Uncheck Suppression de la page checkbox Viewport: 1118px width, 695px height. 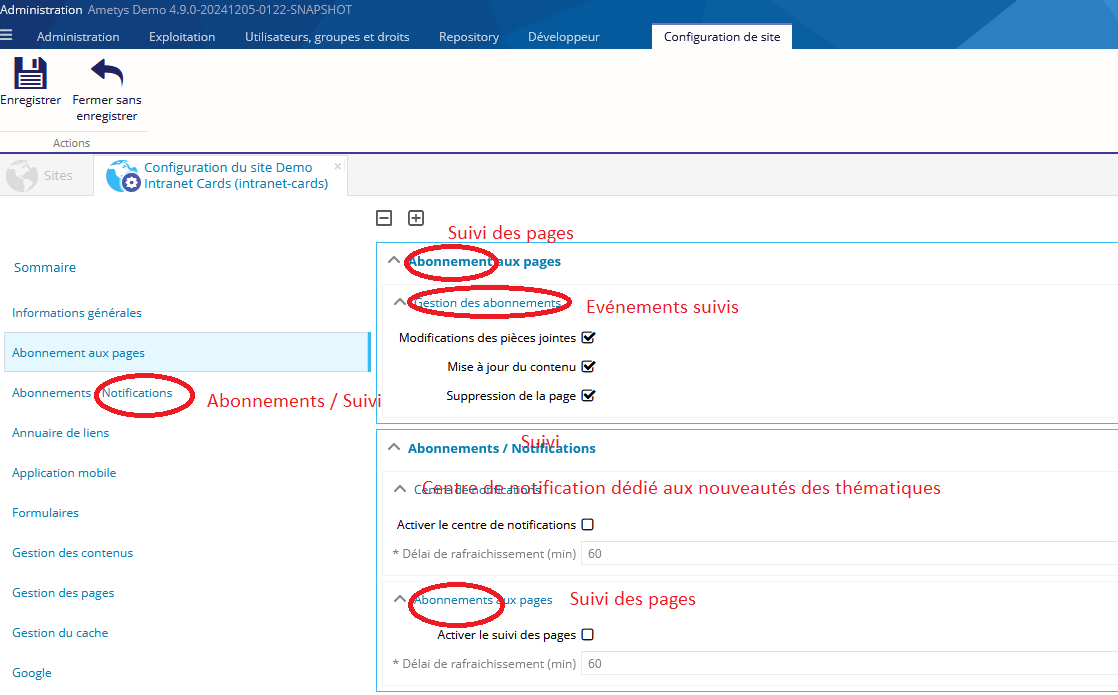pos(588,396)
